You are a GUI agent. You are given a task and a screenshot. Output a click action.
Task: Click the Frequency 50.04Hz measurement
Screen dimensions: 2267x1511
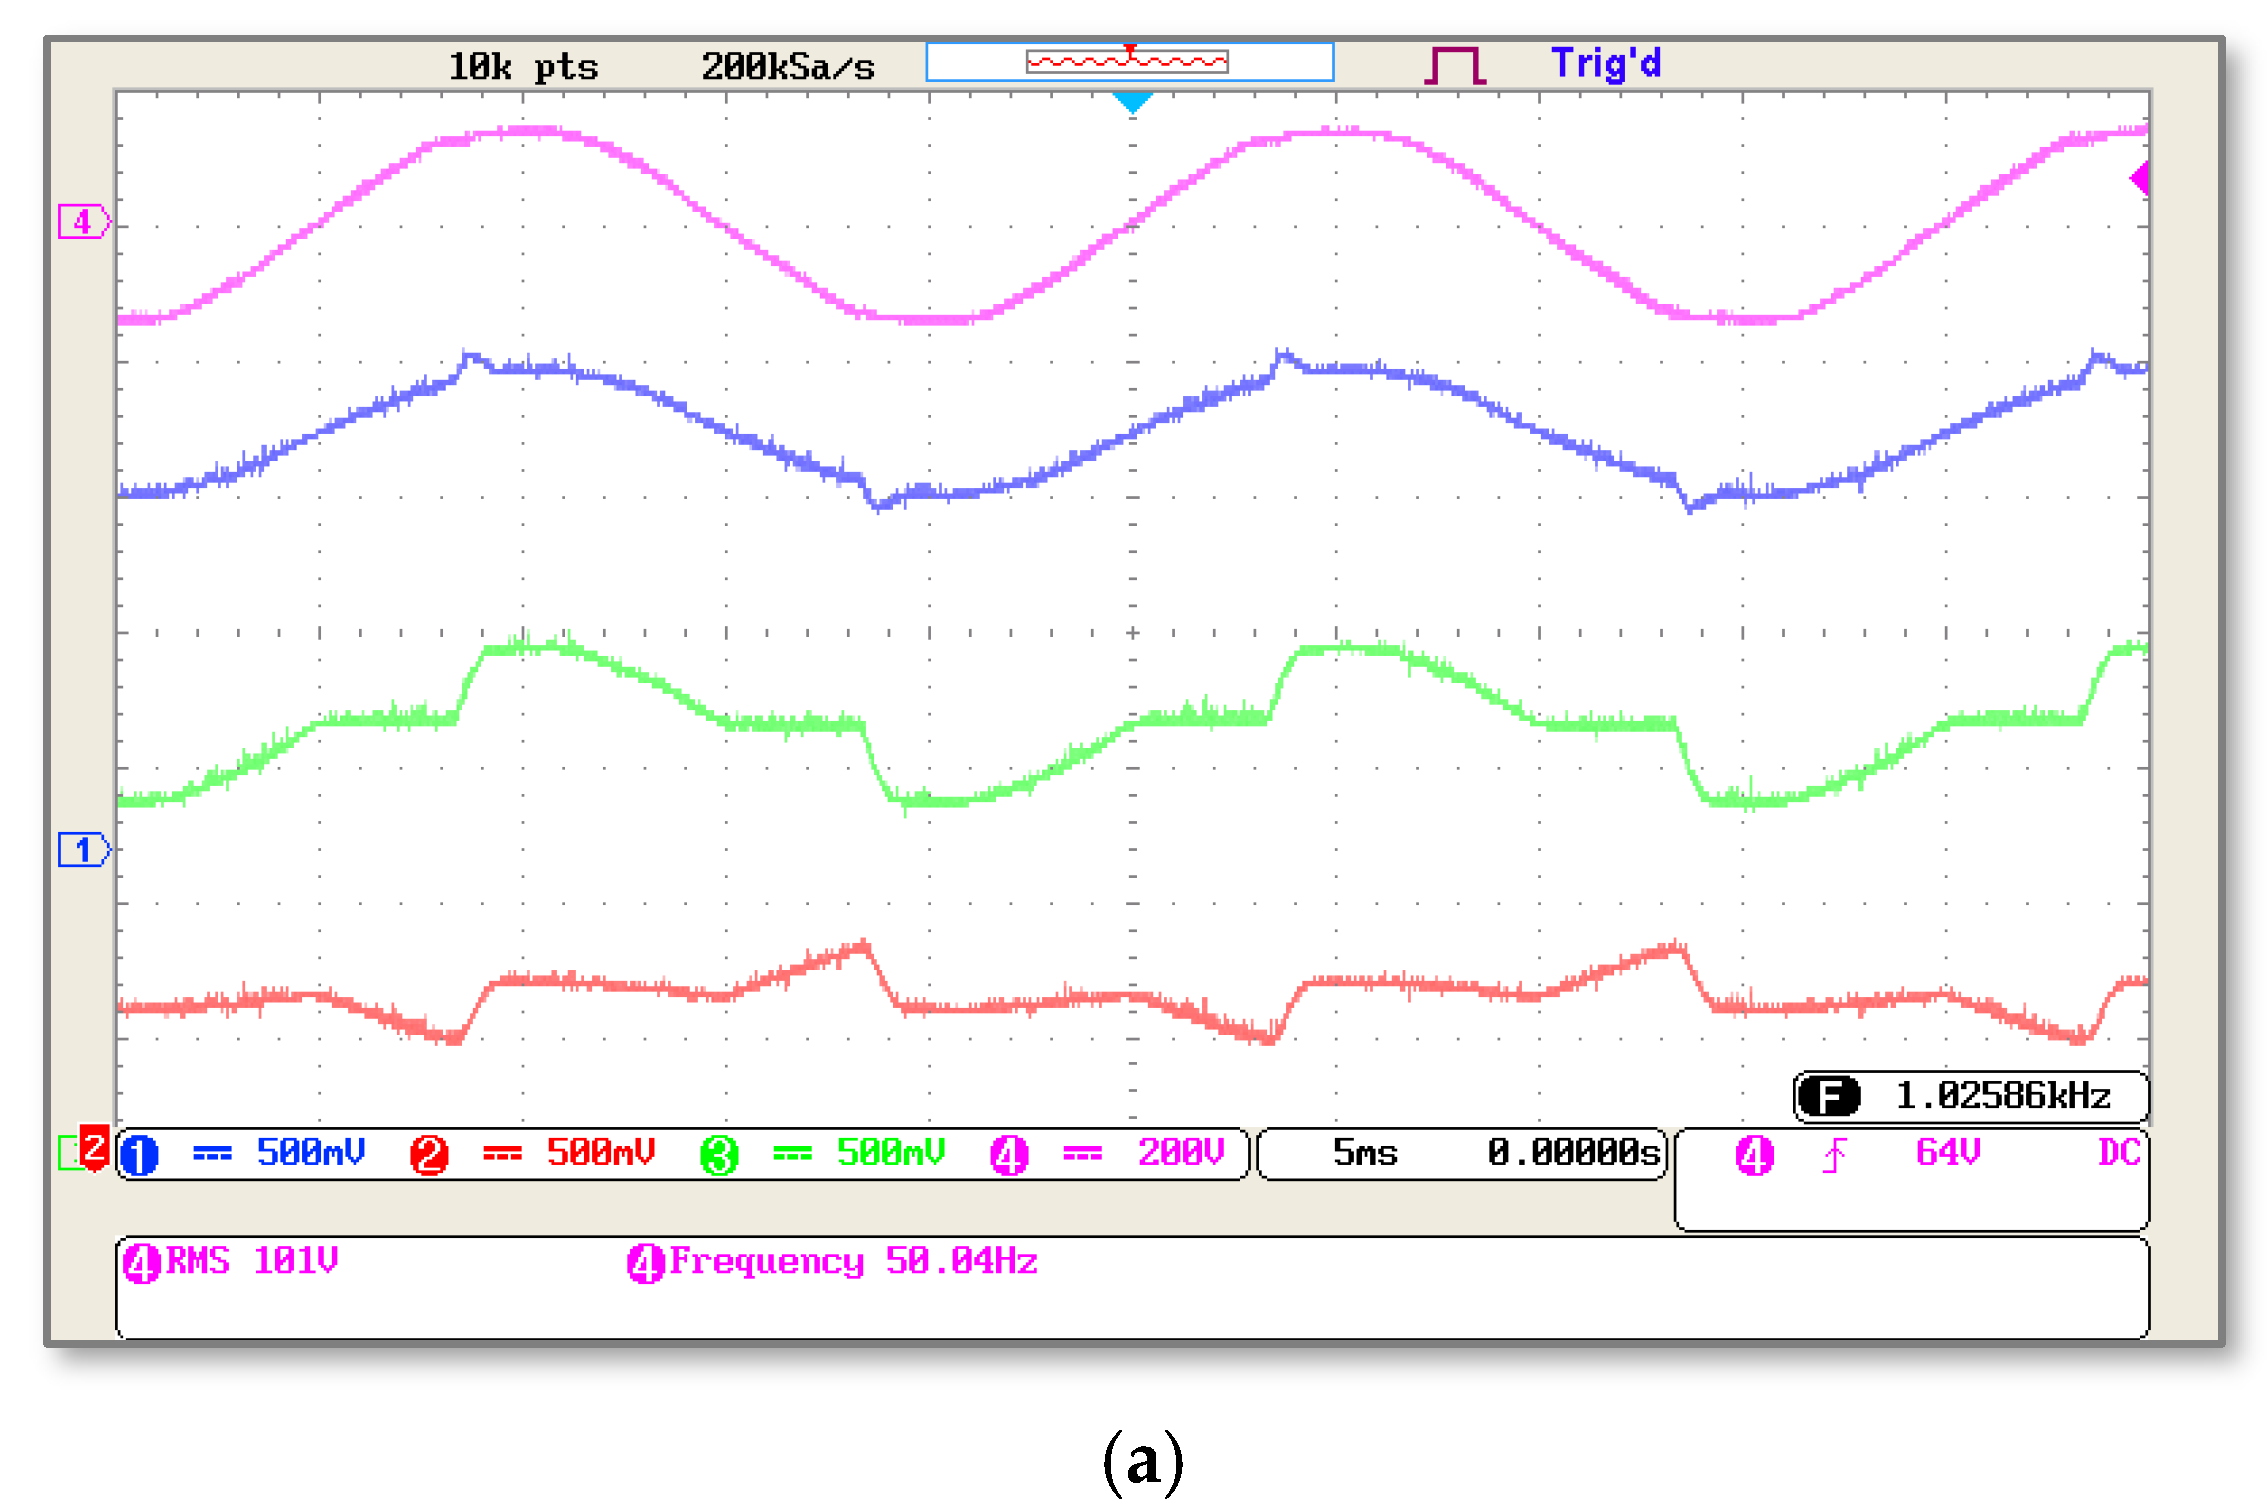point(833,1262)
